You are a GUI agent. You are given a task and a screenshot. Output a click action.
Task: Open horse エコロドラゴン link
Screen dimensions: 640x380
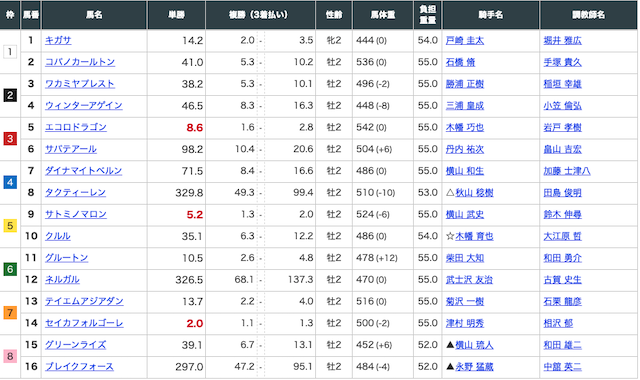coord(76,127)
